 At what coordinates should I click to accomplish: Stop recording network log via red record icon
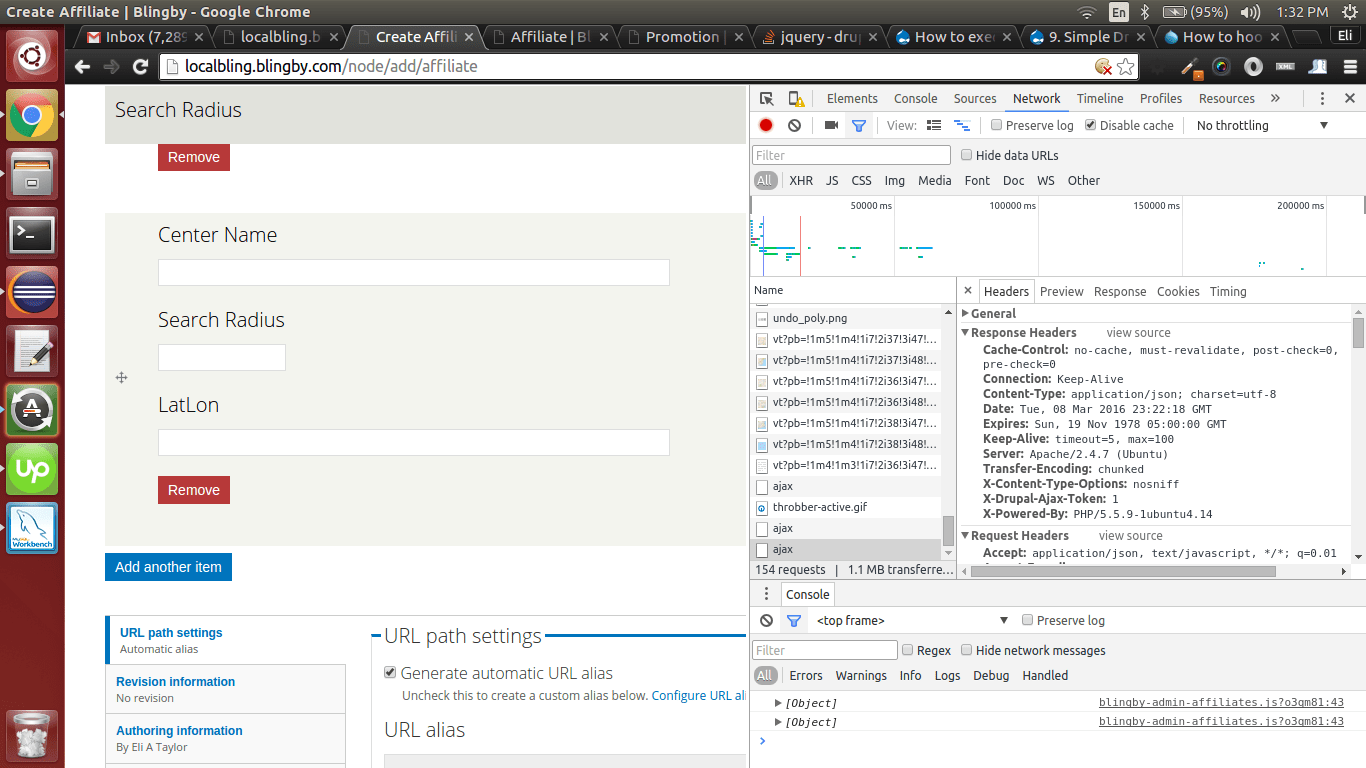[767, 125]
